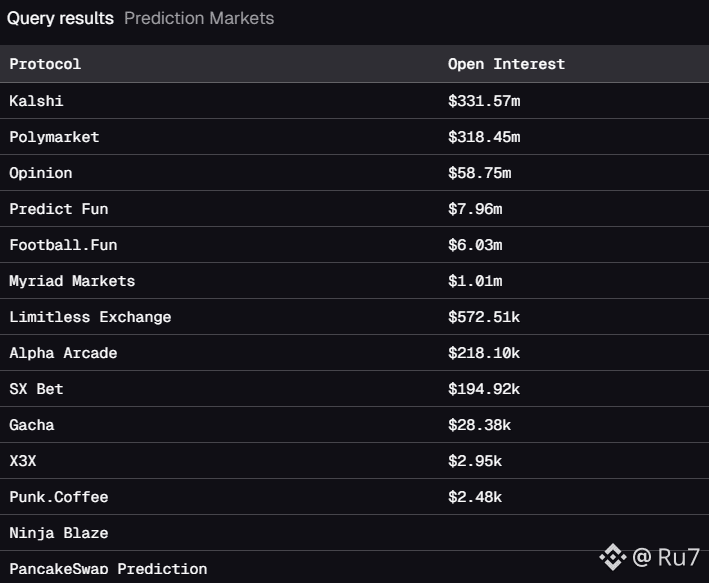Select the Query results tab
Viewport: 709px width, 583px height.
(x=61, y=18)
